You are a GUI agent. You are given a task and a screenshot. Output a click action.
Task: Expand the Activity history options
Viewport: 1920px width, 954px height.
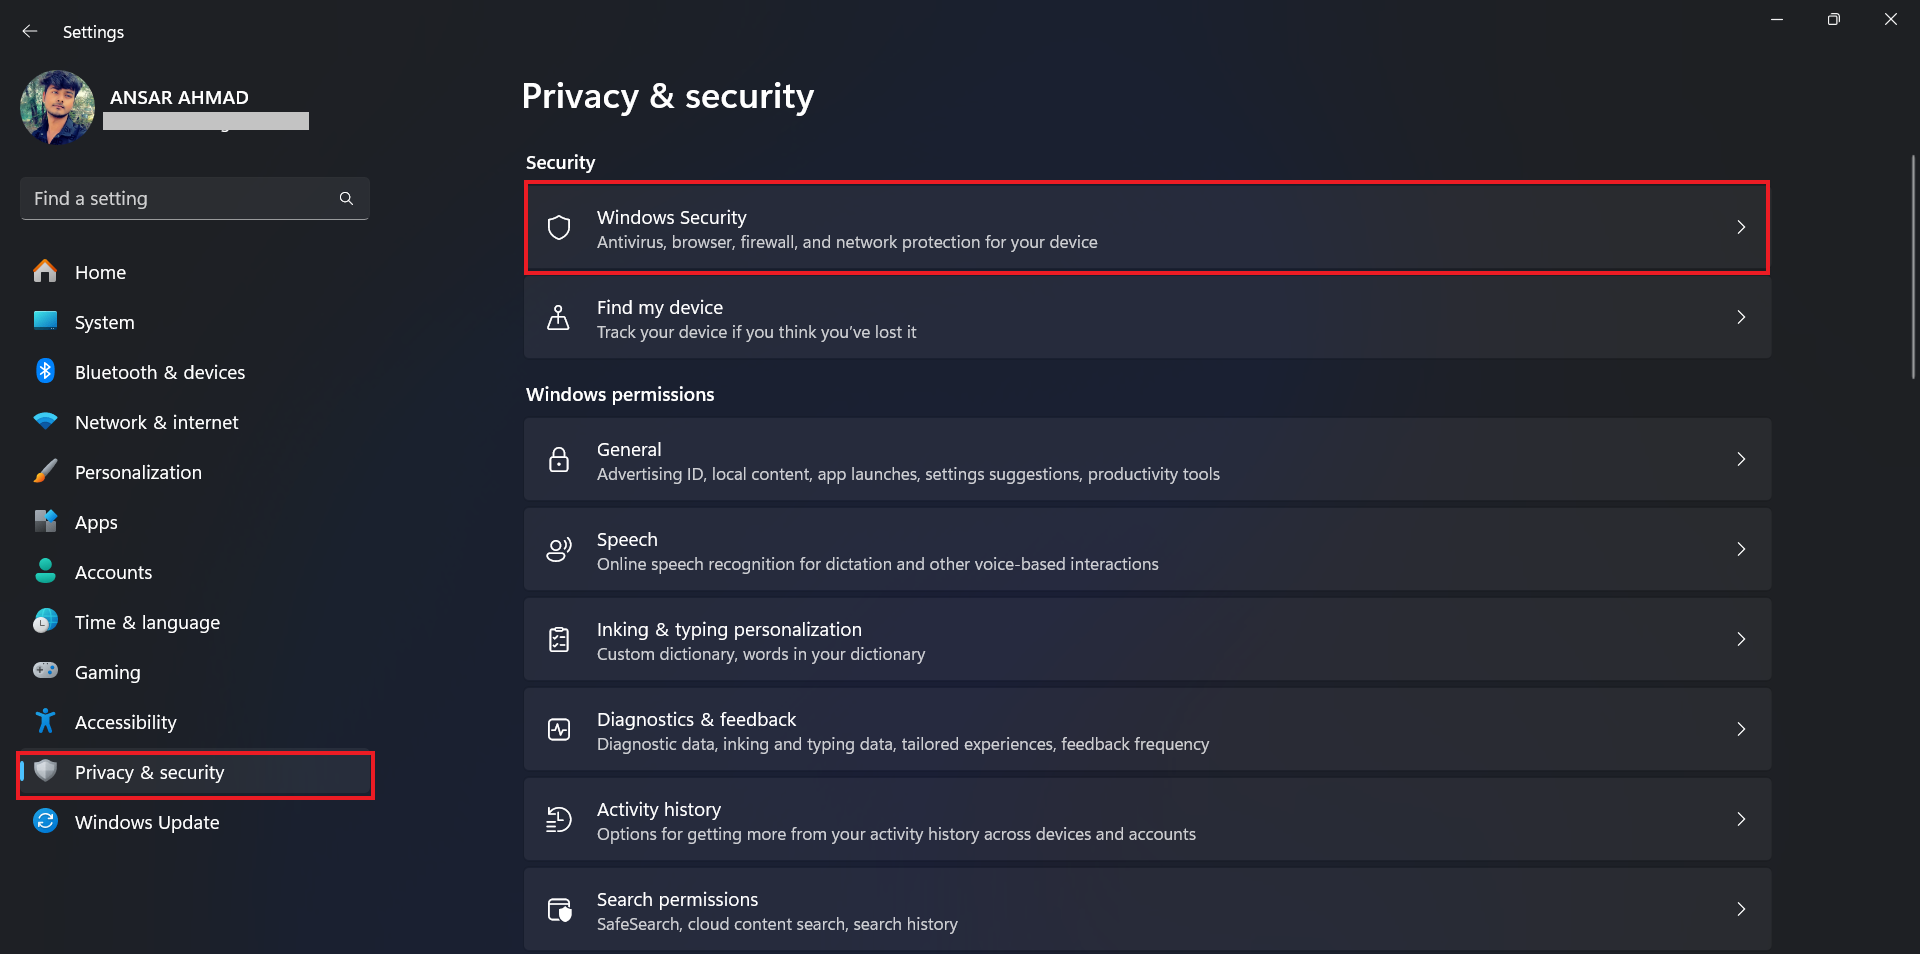1742,820
